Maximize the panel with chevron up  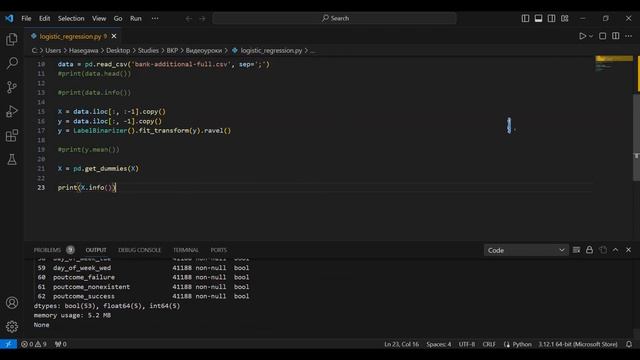[616, 250]
